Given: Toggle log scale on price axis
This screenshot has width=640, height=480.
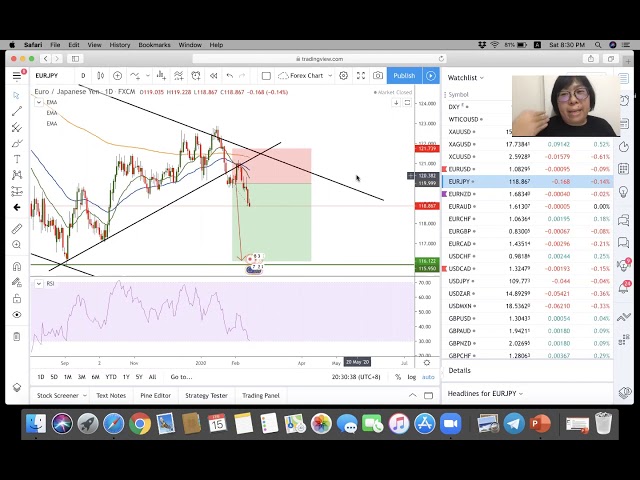Looking at the screenshot, I should point(411,377).
